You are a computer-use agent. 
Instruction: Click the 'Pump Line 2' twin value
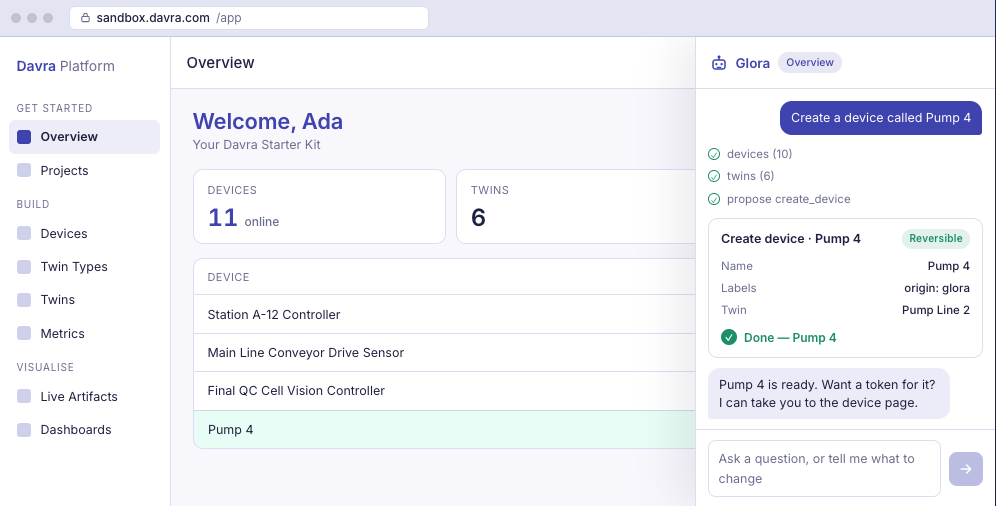936,310
